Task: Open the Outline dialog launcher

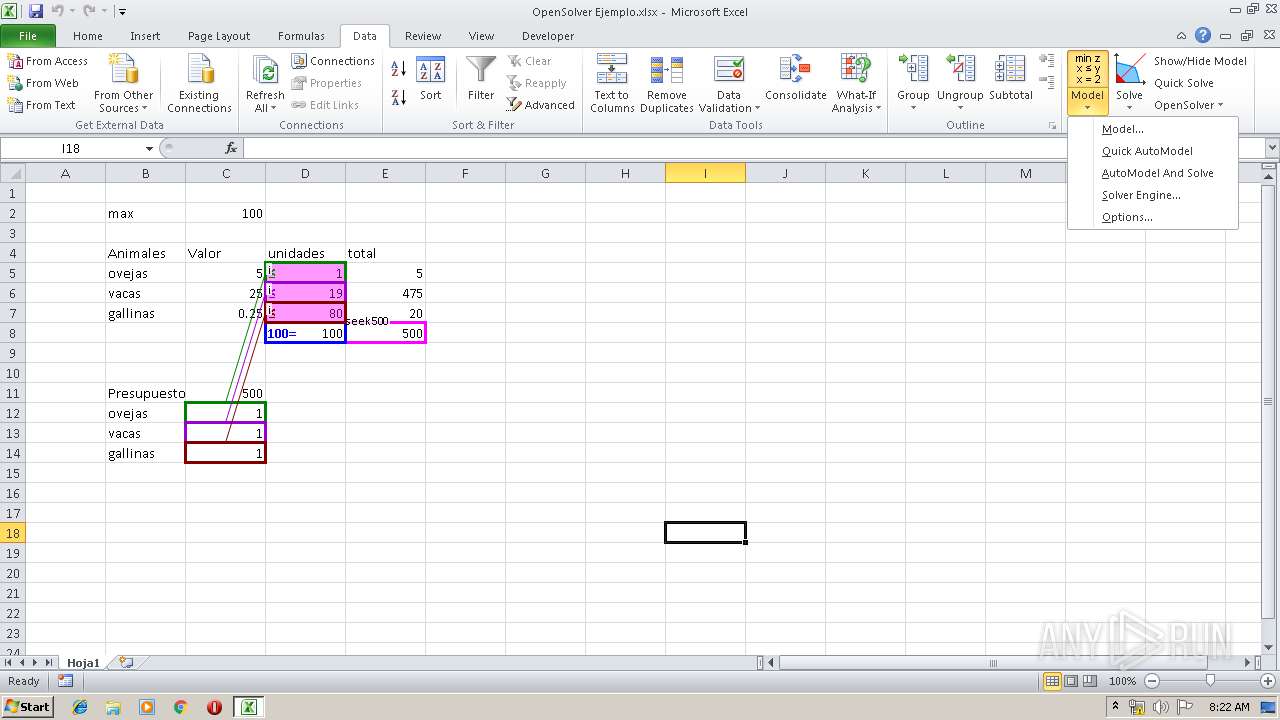Action: coord(1052,126)
